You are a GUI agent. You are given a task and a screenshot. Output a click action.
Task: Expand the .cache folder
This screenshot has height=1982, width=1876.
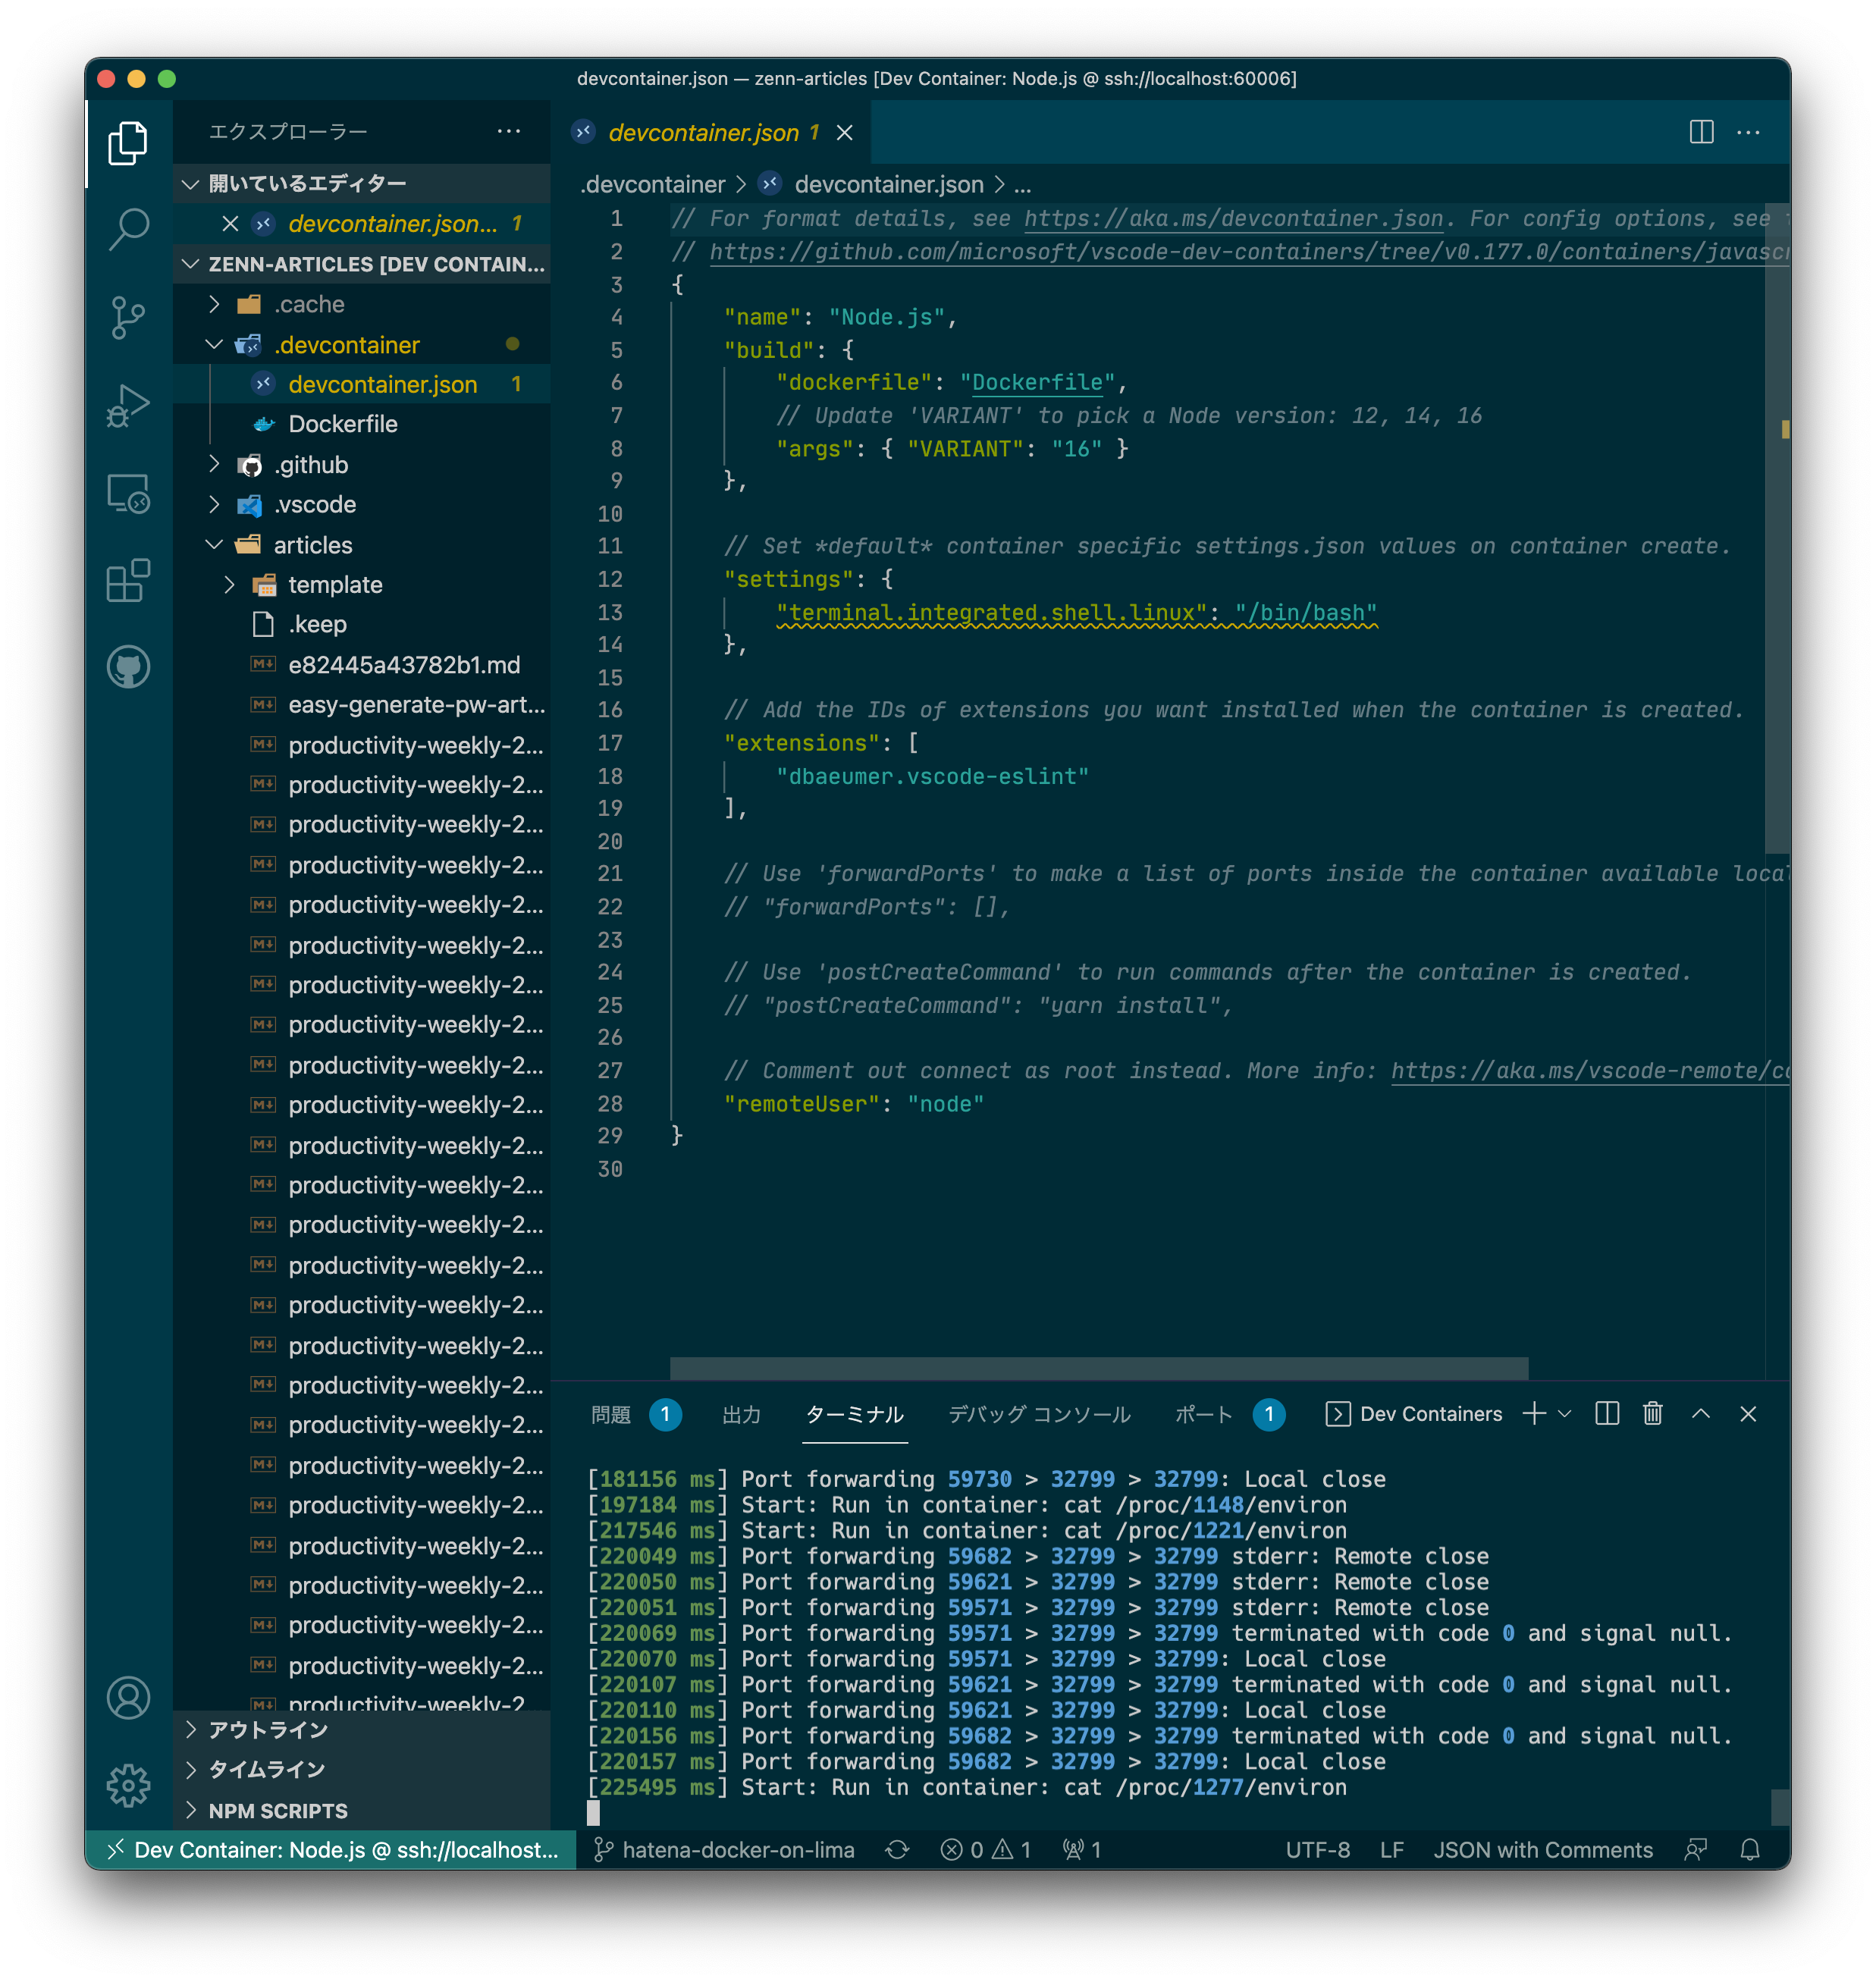point(309,304)
